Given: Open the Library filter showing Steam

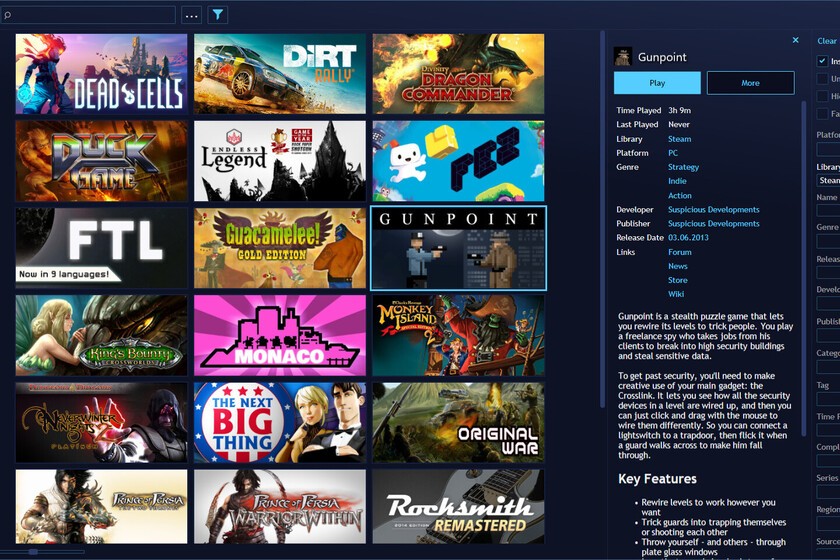Looking at the screenshot, I should pos(828,181).
